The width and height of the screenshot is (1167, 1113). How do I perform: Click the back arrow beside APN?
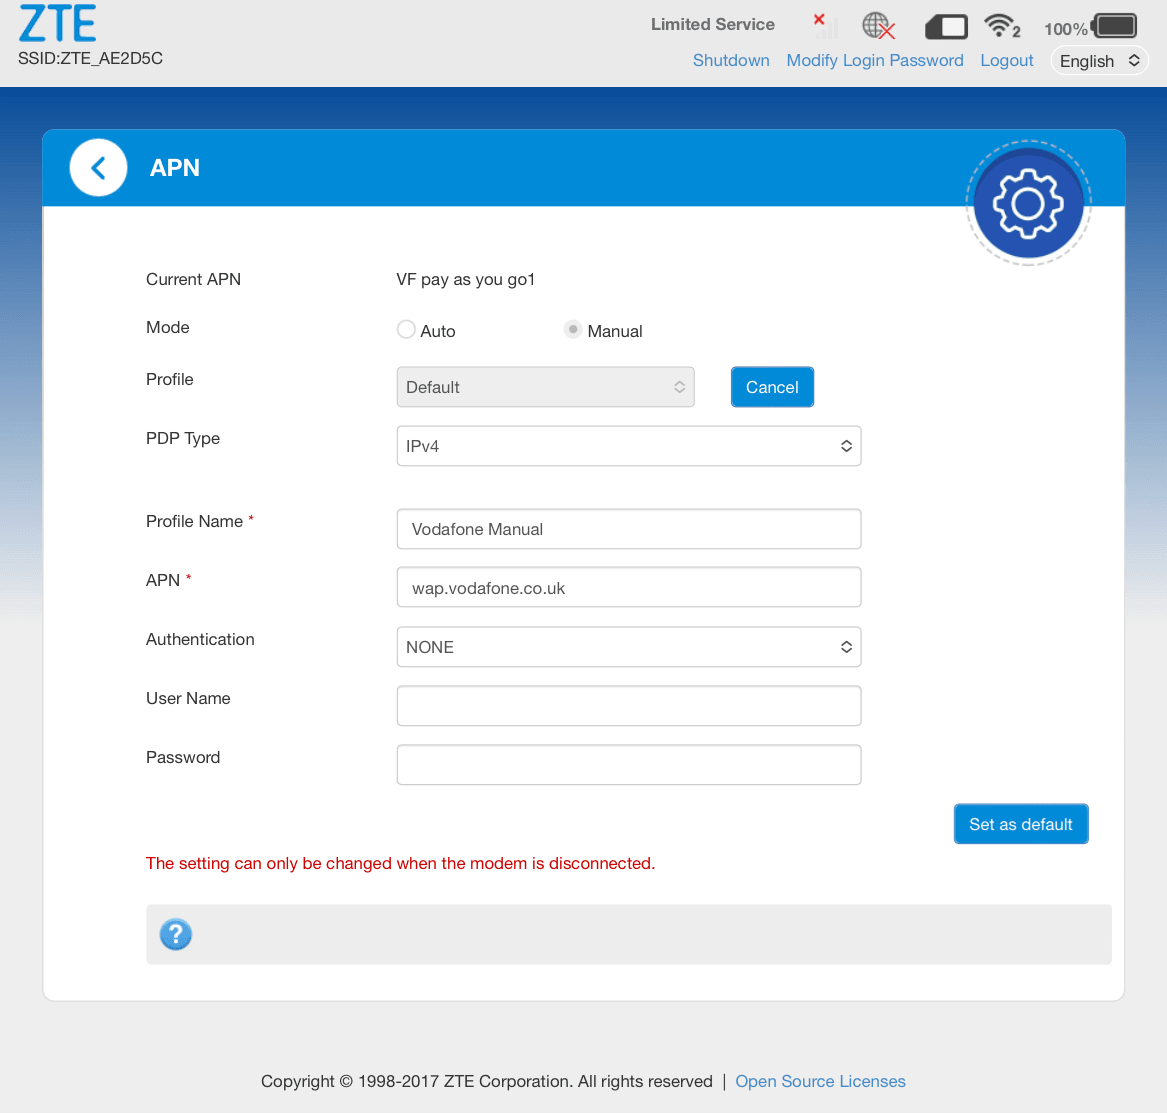[x=98, y=168]
